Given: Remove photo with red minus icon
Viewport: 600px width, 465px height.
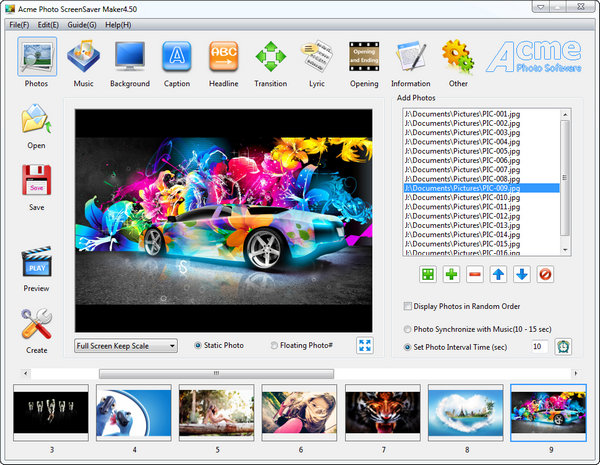Looking at the screenshot, I should point(475,273).
